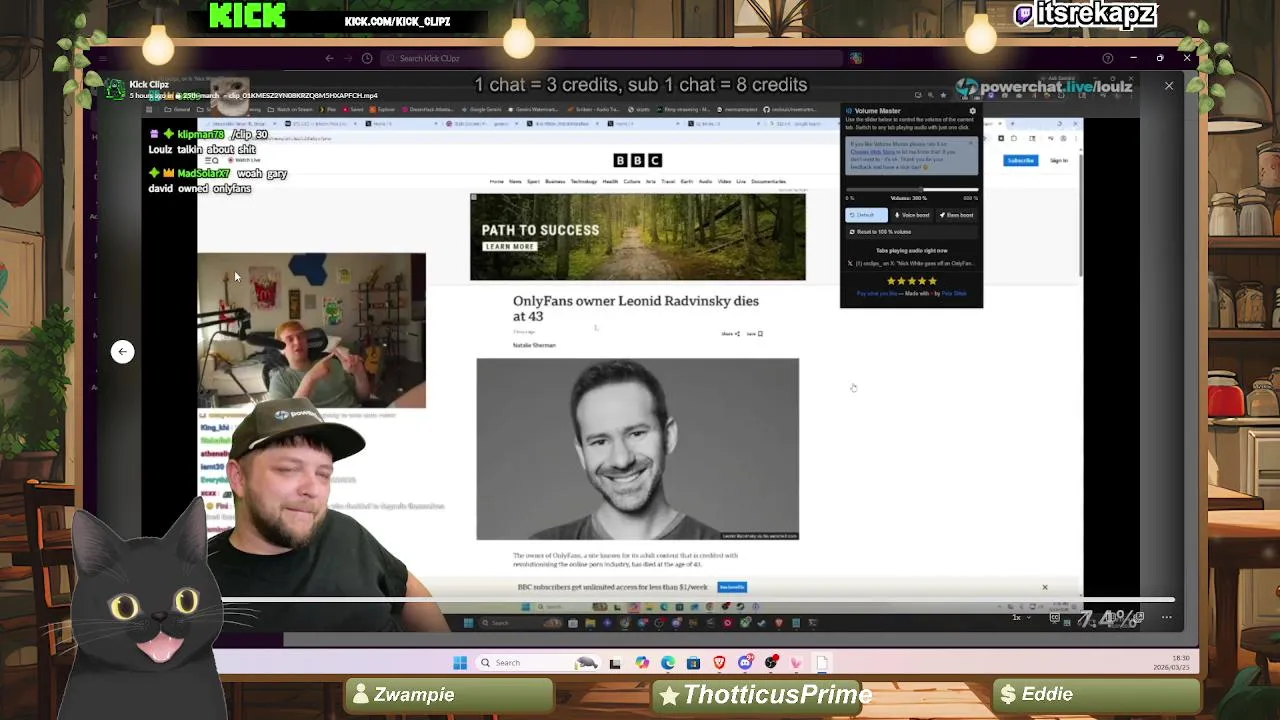
Task: Click the Search Kick Clipz field
Action: coord(610,58)
